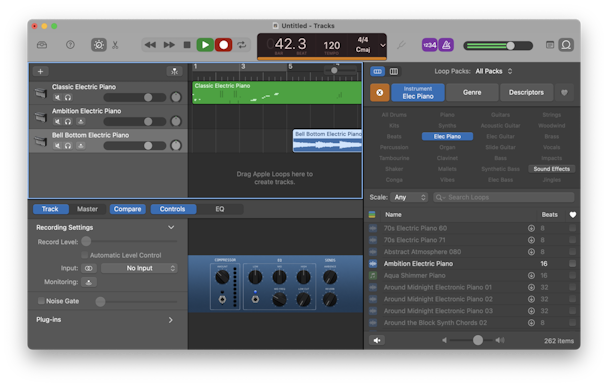Add a new track with plus button
This screenshot has width=608, height=386.
(40, 71)
